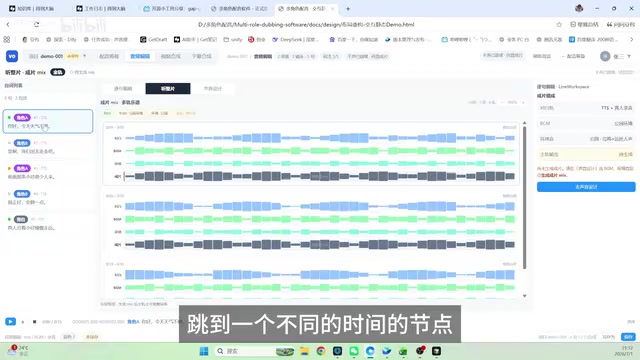Open the unity bookmarks folder
Viewport: 640px width, 360px height.
pyautogui.click(x=233, y=40)
